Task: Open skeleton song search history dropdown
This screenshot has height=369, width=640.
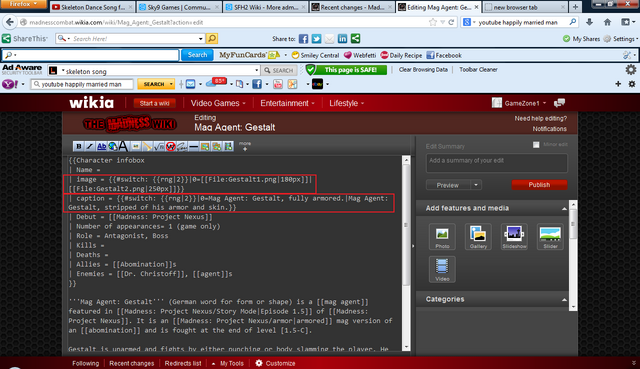Action: coord(256,70)
